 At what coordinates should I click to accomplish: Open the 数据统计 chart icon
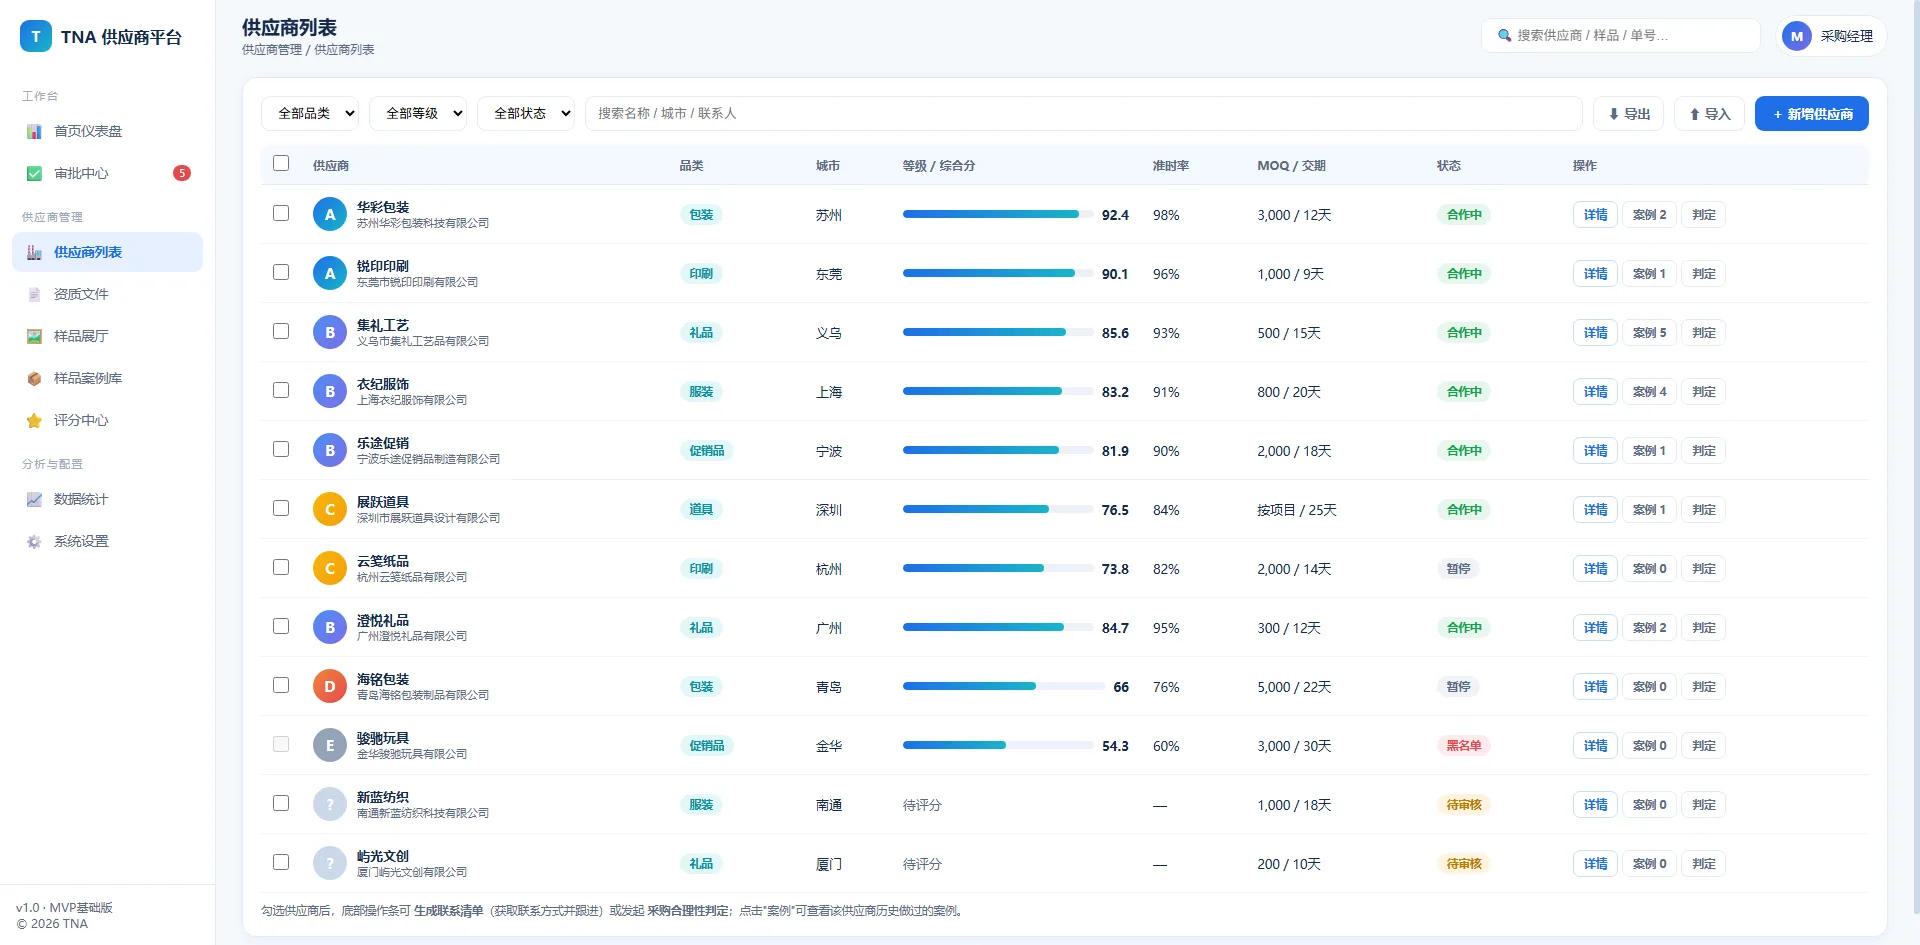34,499
